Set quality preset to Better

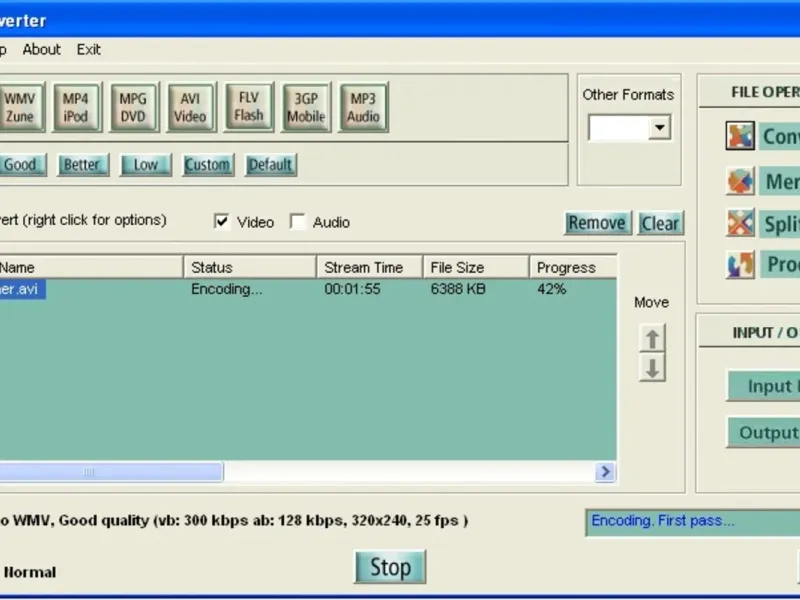pos(83,165)
